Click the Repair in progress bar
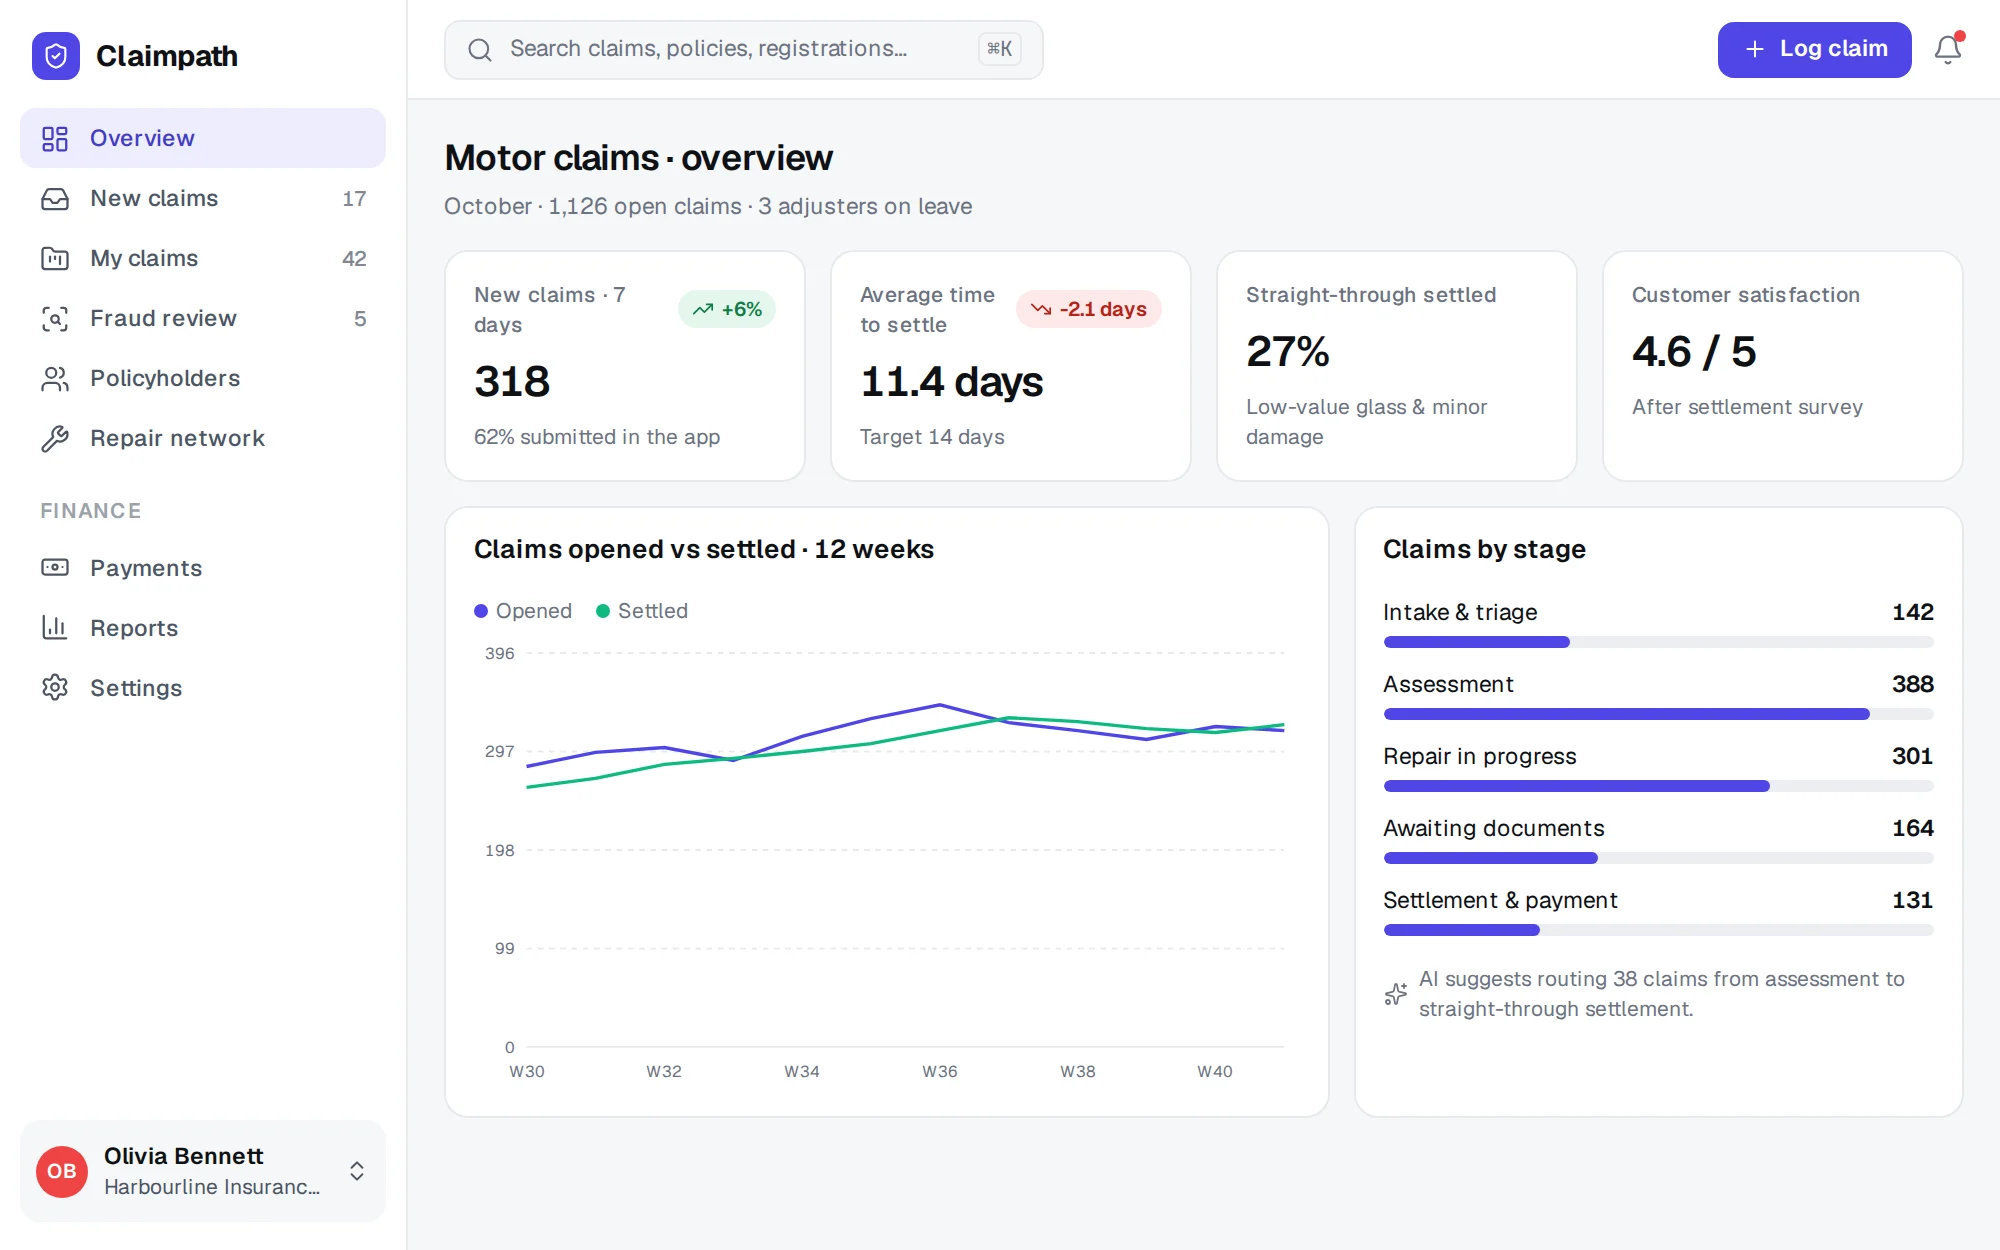Screen dimensions: 2000x1250 coord(1658,786)
